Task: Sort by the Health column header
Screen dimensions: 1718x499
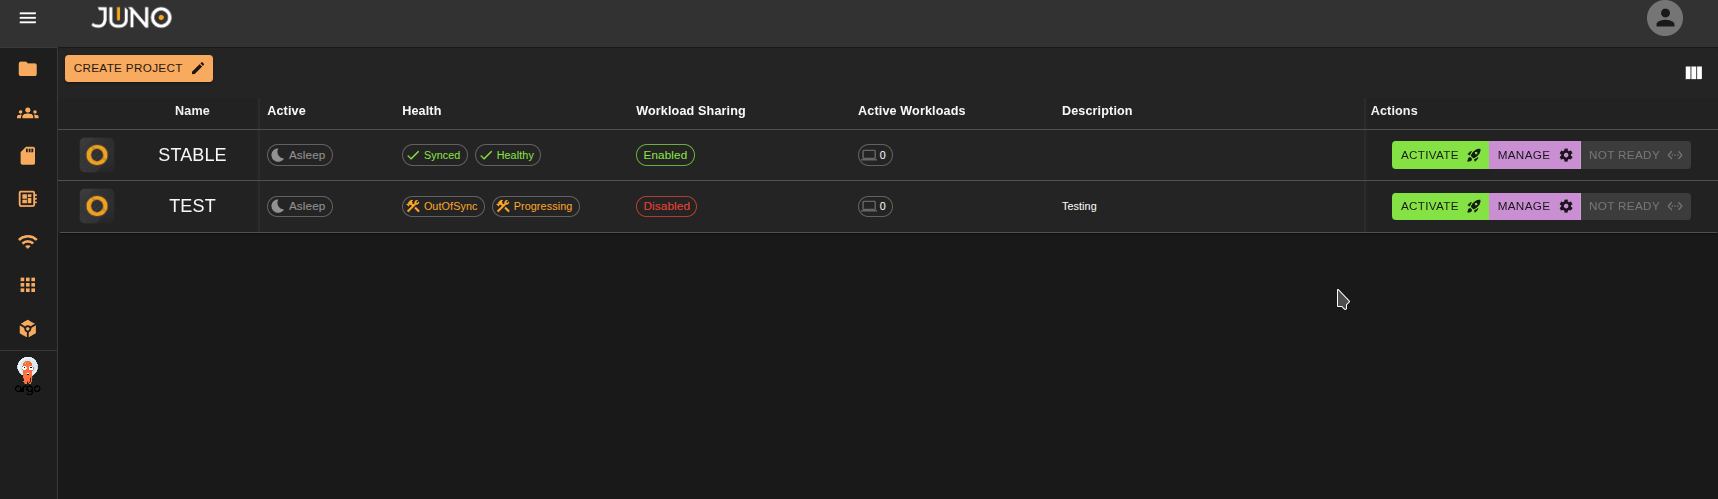Action: pyautogui.click(x=421, y=111)
